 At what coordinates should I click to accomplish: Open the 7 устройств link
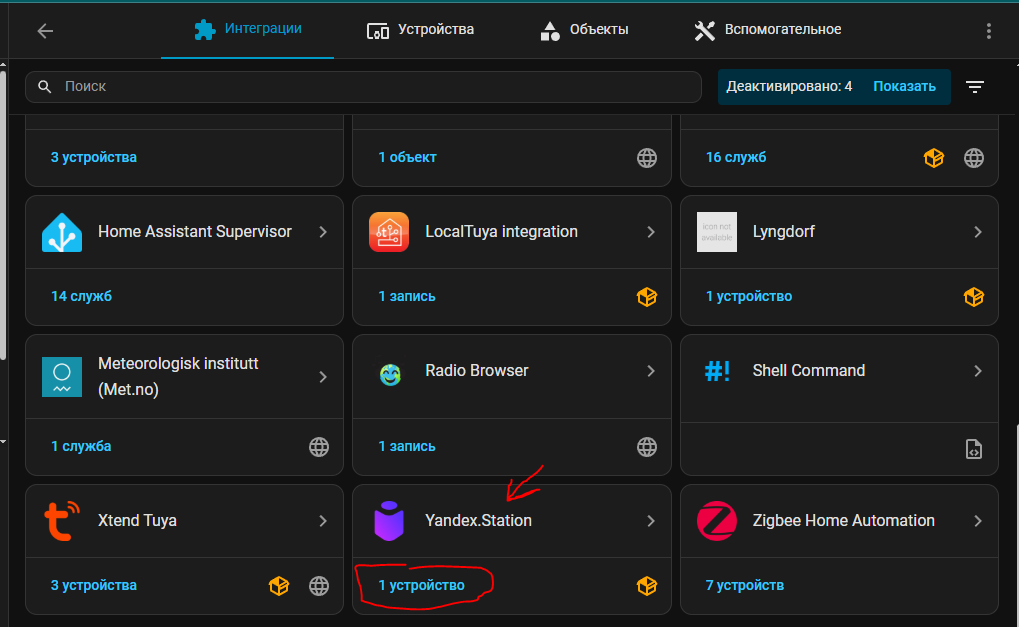click(x=745, y=585)
